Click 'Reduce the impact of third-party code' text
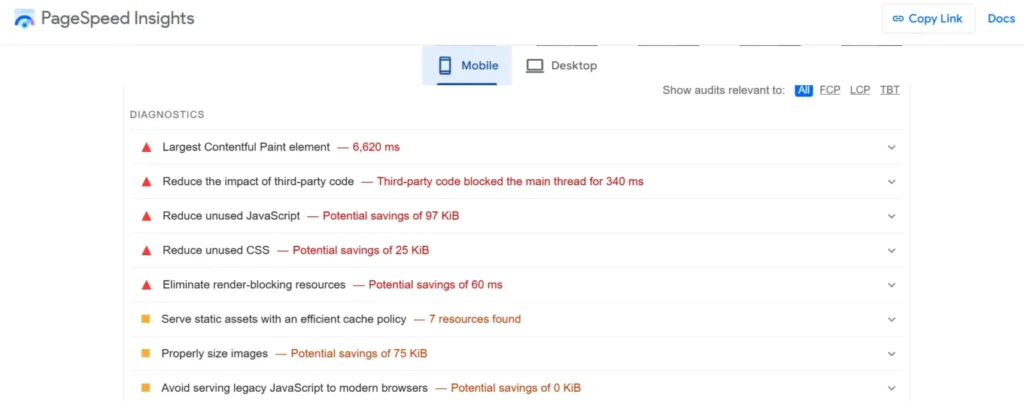Screen dimensions: 1024x401 (258, 182)
